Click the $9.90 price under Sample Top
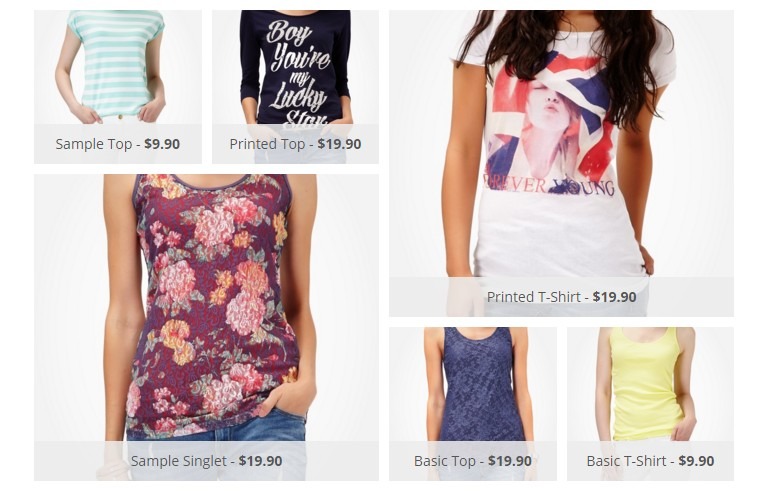768x491 pixels. click(162, 144)
